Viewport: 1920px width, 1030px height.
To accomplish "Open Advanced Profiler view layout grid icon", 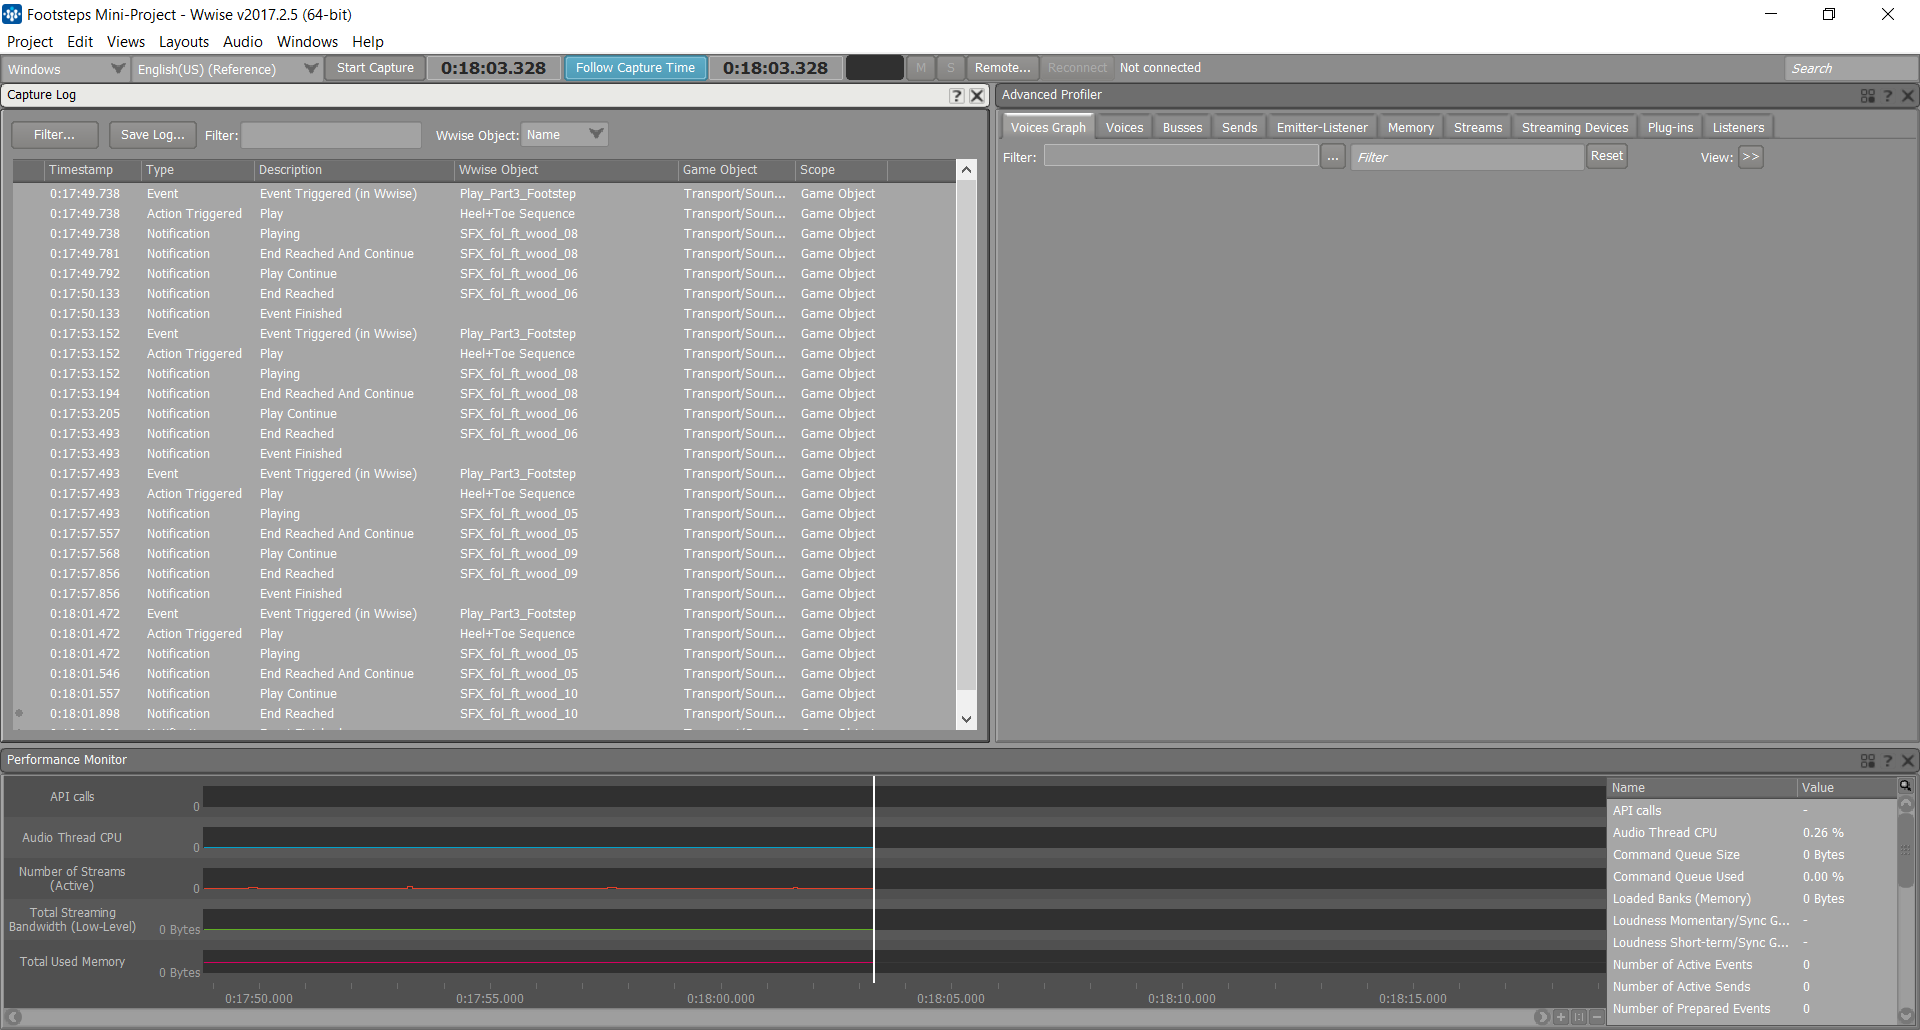I will coord(1867,95).
